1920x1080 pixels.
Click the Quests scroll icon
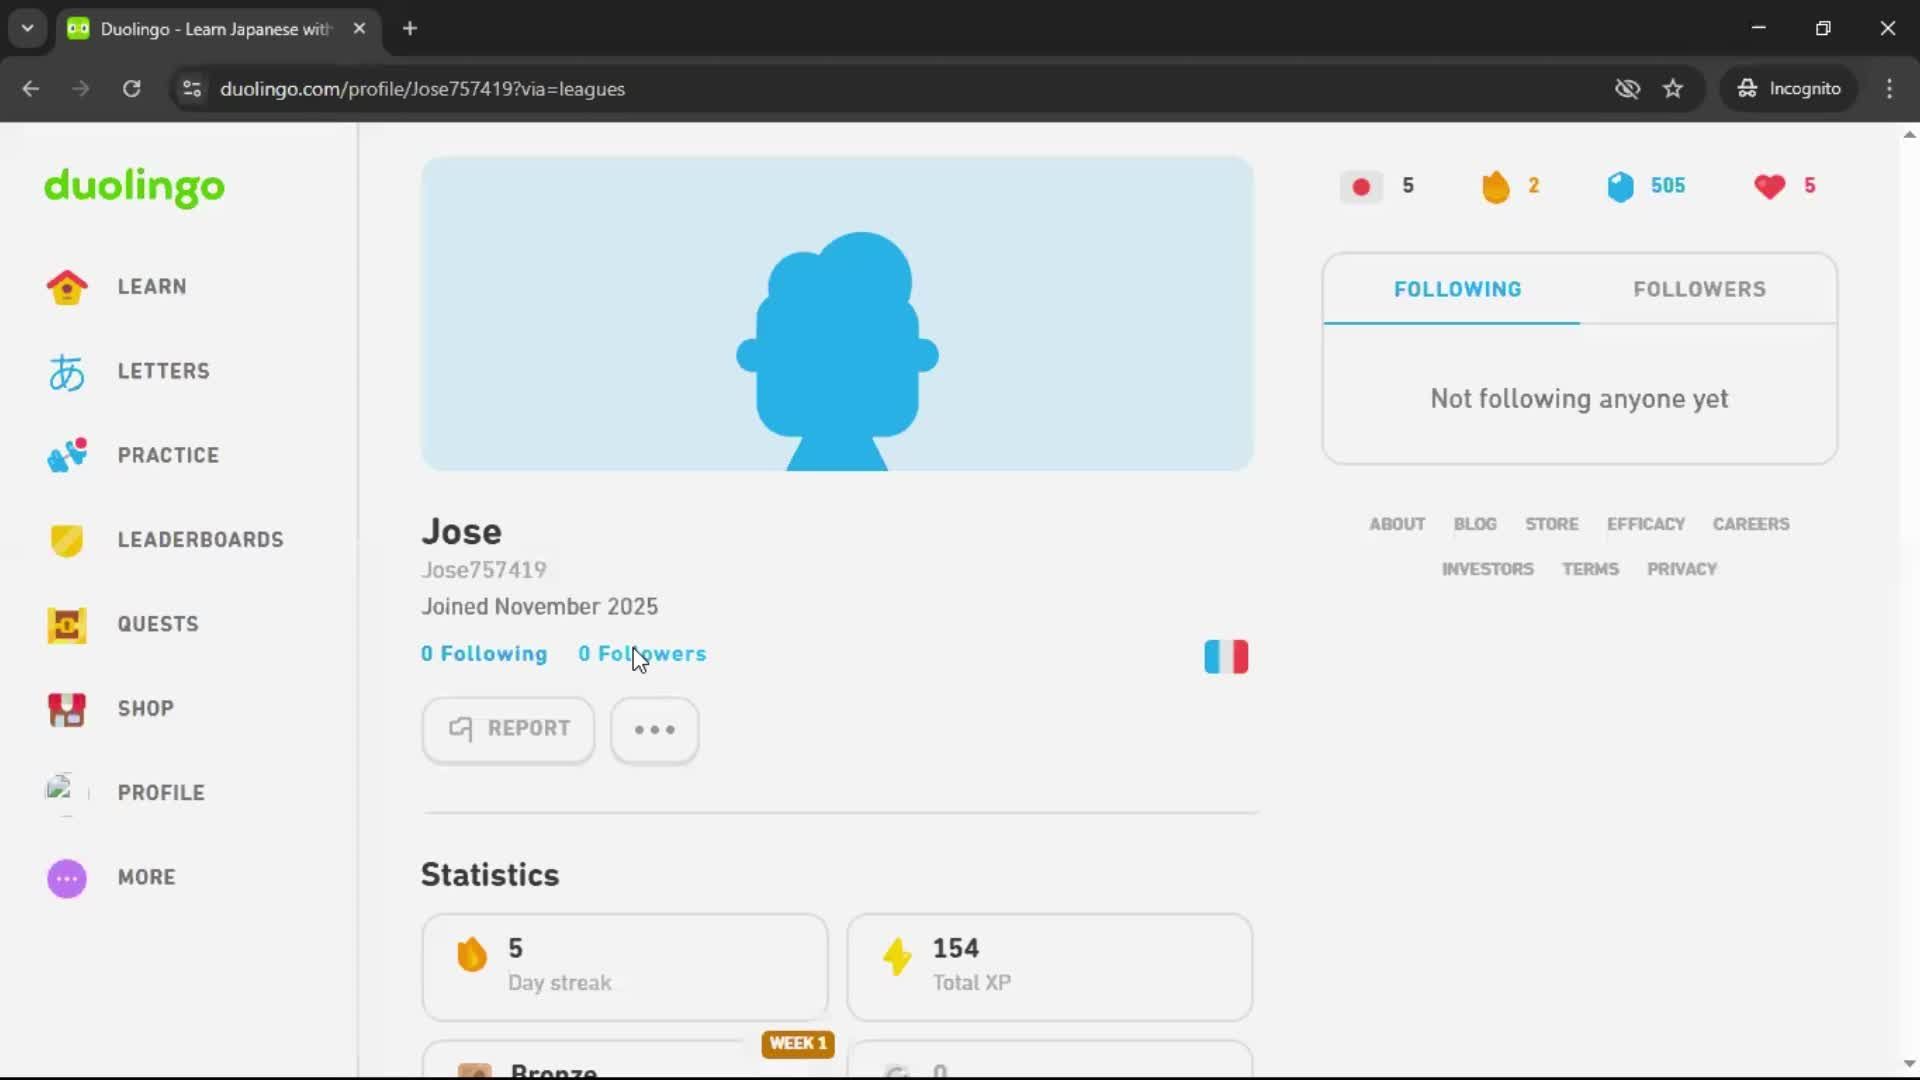pos(66,625)
